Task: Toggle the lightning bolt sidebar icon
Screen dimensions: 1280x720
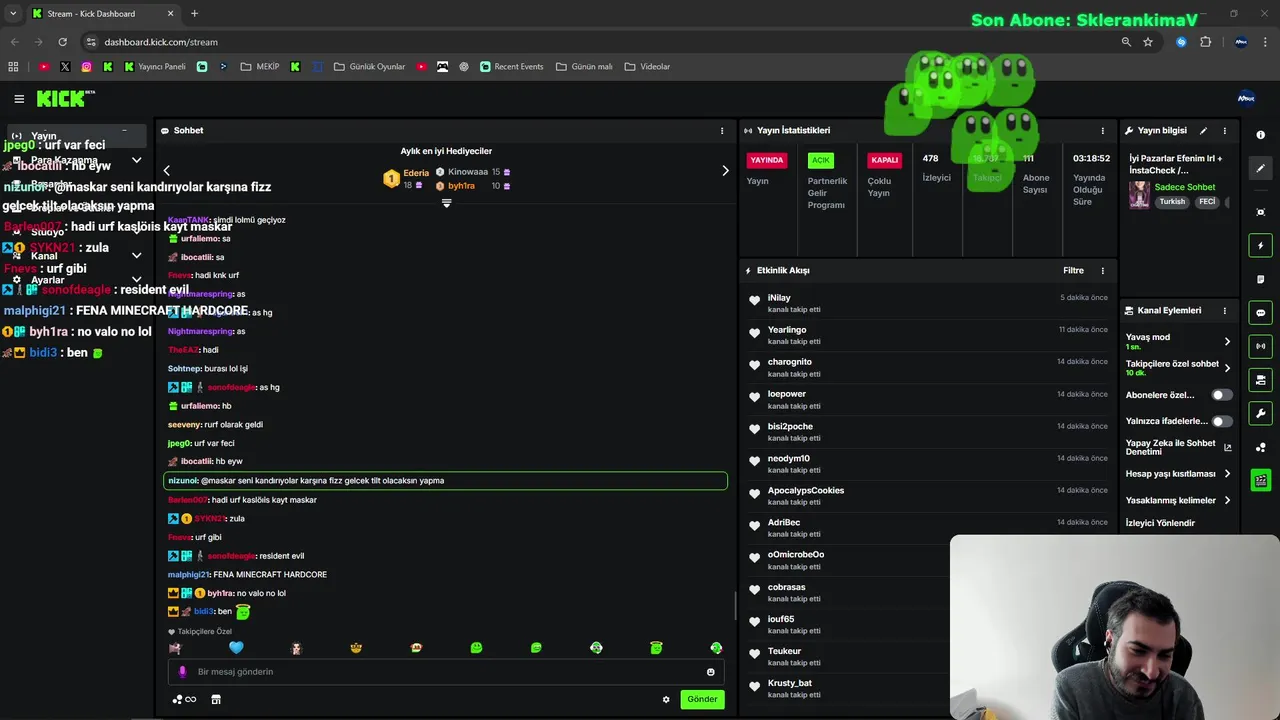Action: pyautogui.click(x=1260, y=245)
